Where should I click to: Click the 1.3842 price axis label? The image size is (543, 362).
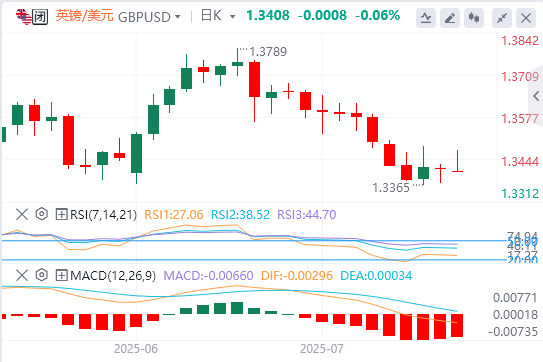(x=520, y=41)
